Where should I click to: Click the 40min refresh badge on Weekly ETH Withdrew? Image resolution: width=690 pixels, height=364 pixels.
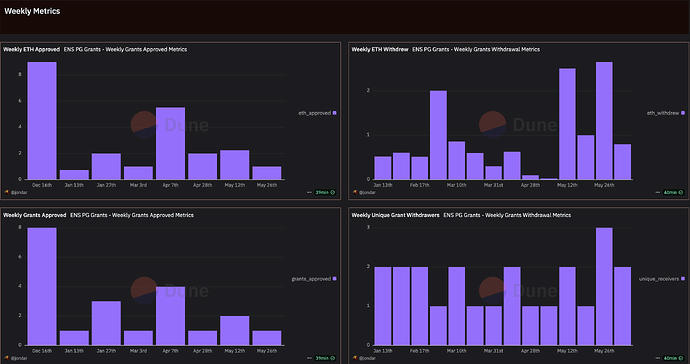coord(674,192)
